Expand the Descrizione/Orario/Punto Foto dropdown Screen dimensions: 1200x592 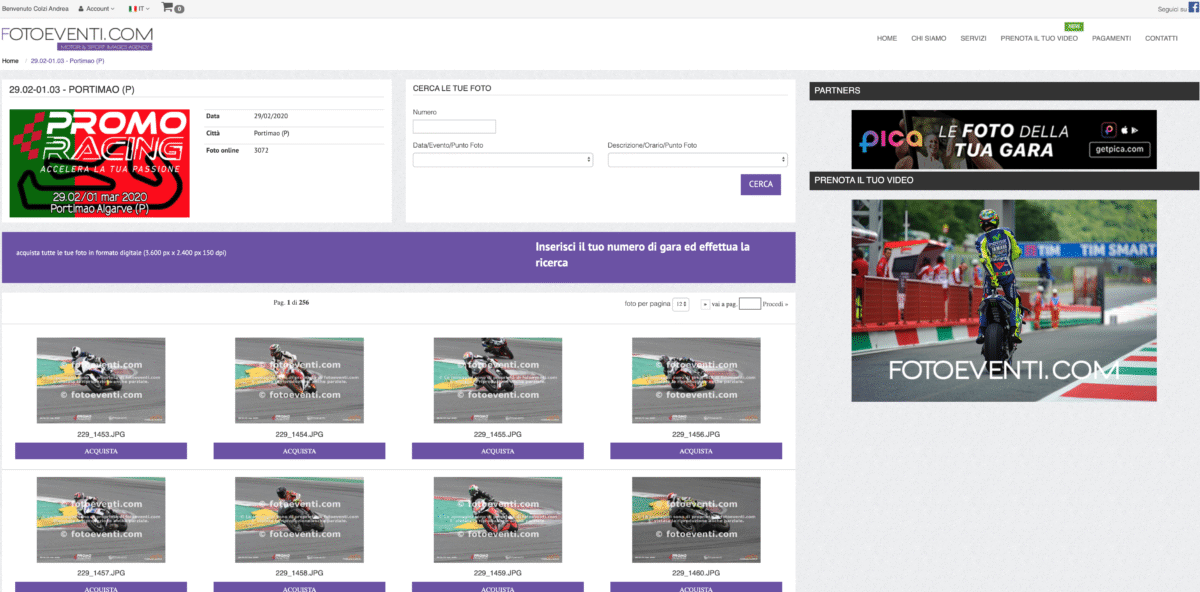click(697, 159)
